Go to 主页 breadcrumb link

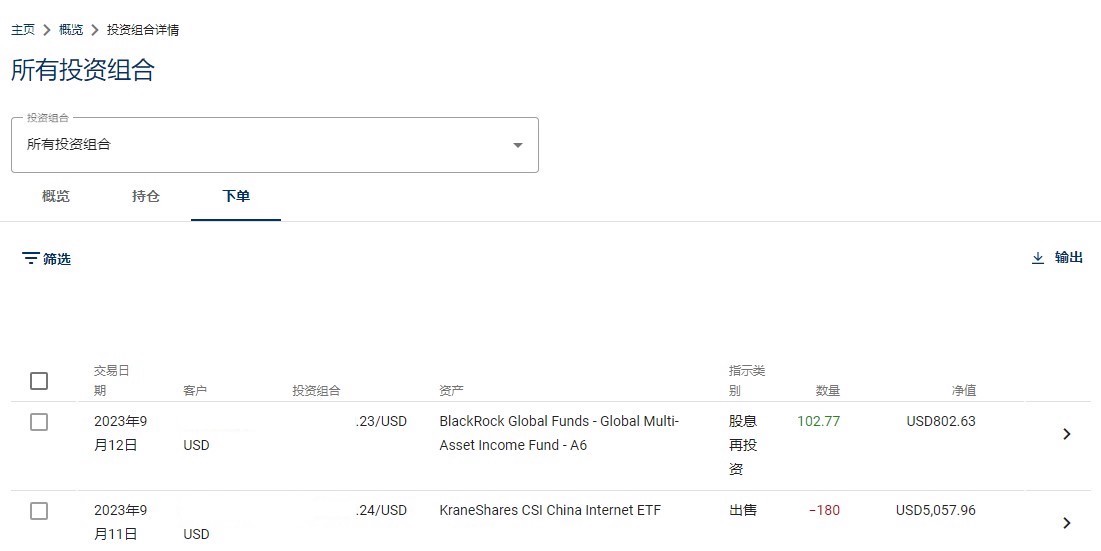point(23,29)
